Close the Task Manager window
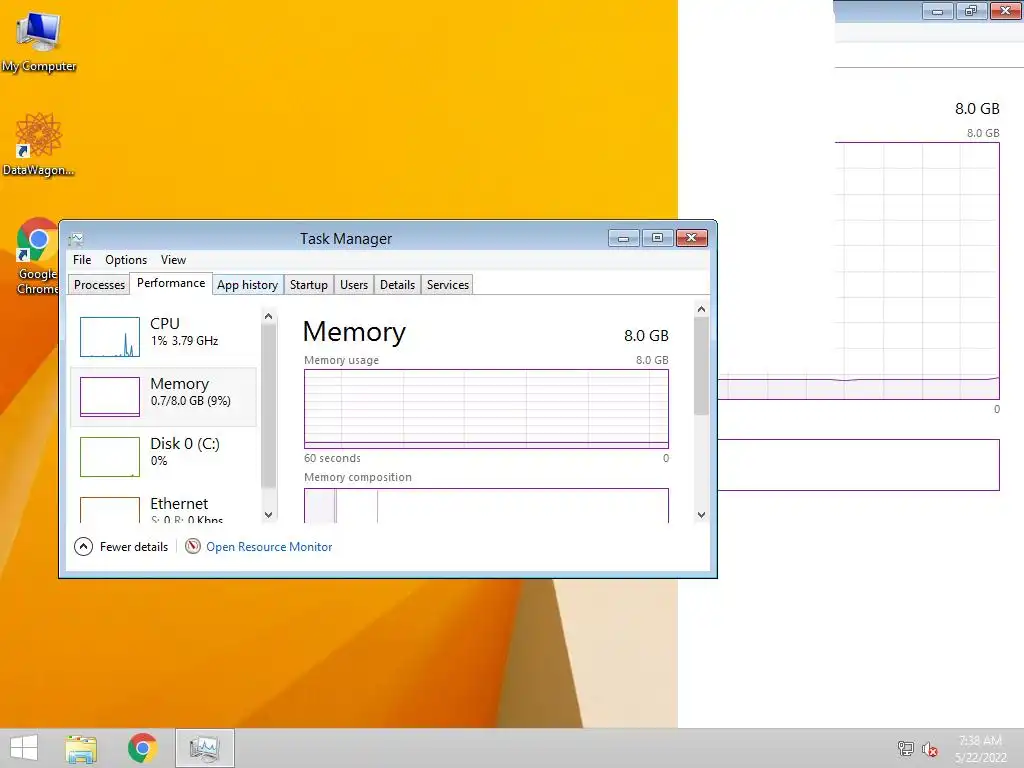 click(692, 238)
